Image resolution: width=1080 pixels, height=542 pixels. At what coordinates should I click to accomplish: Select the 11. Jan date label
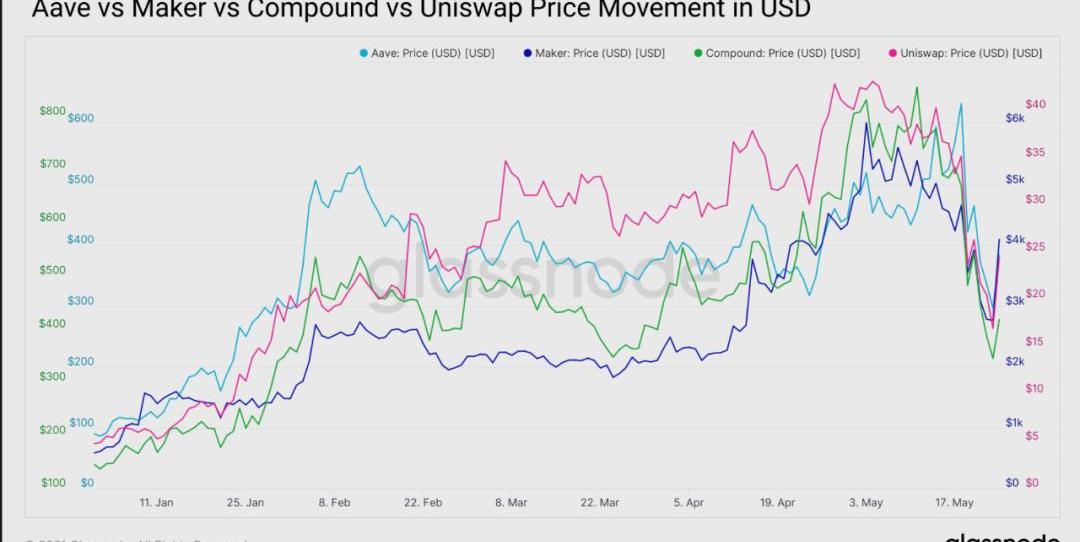click(x=156, y=503)
